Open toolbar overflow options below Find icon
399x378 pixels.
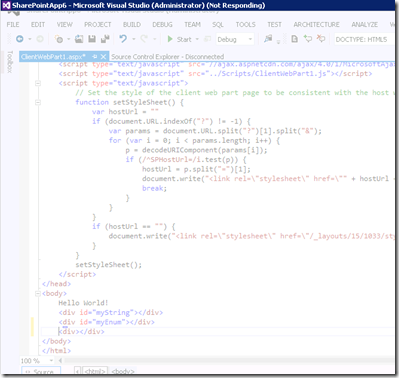[278, 42]
